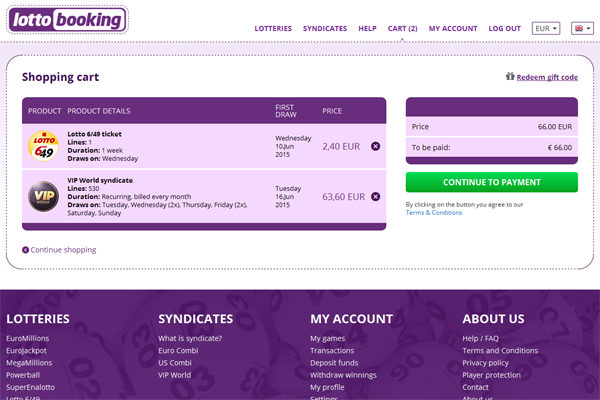Click the Continue to Payment button
600x400 pixels.
point(492,182)
